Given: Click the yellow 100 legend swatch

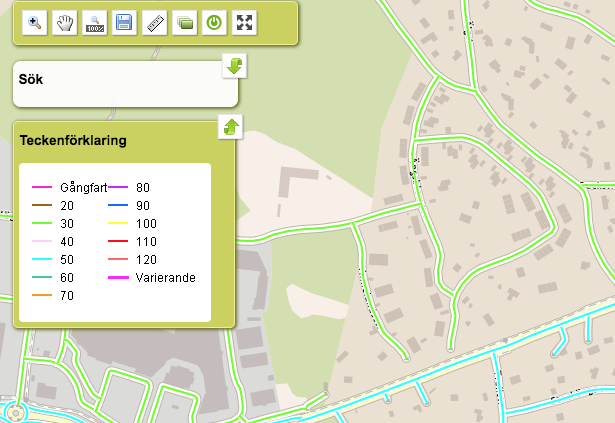Looking at the screenshot, I should coord(118,223).
